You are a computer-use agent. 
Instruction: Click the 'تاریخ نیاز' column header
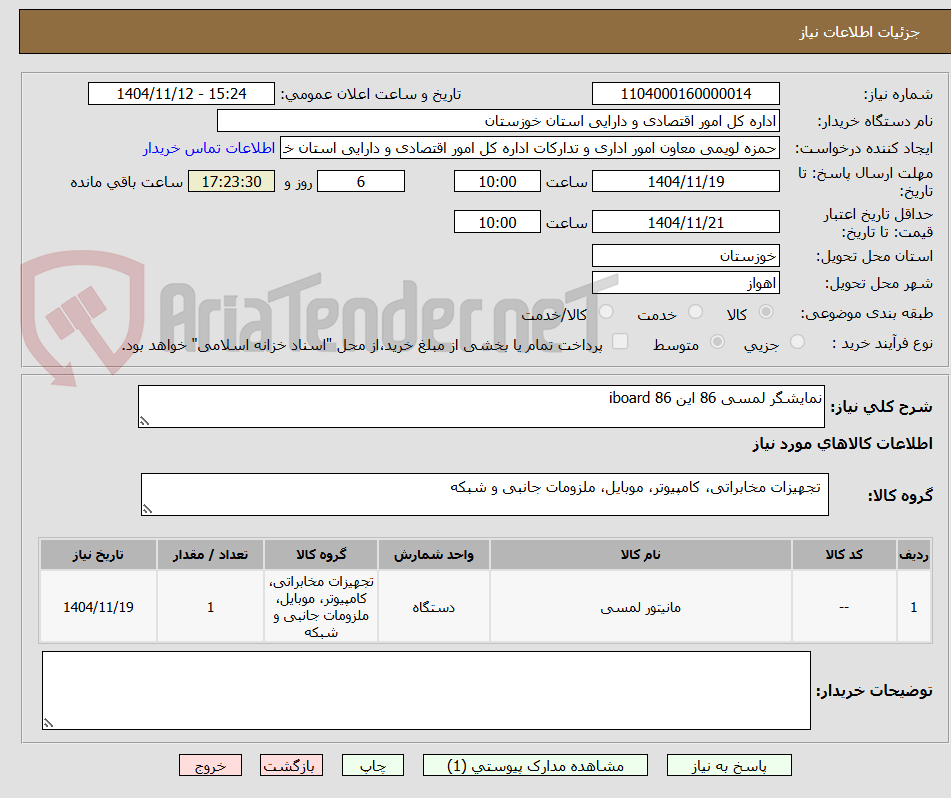tap(98, 555)
